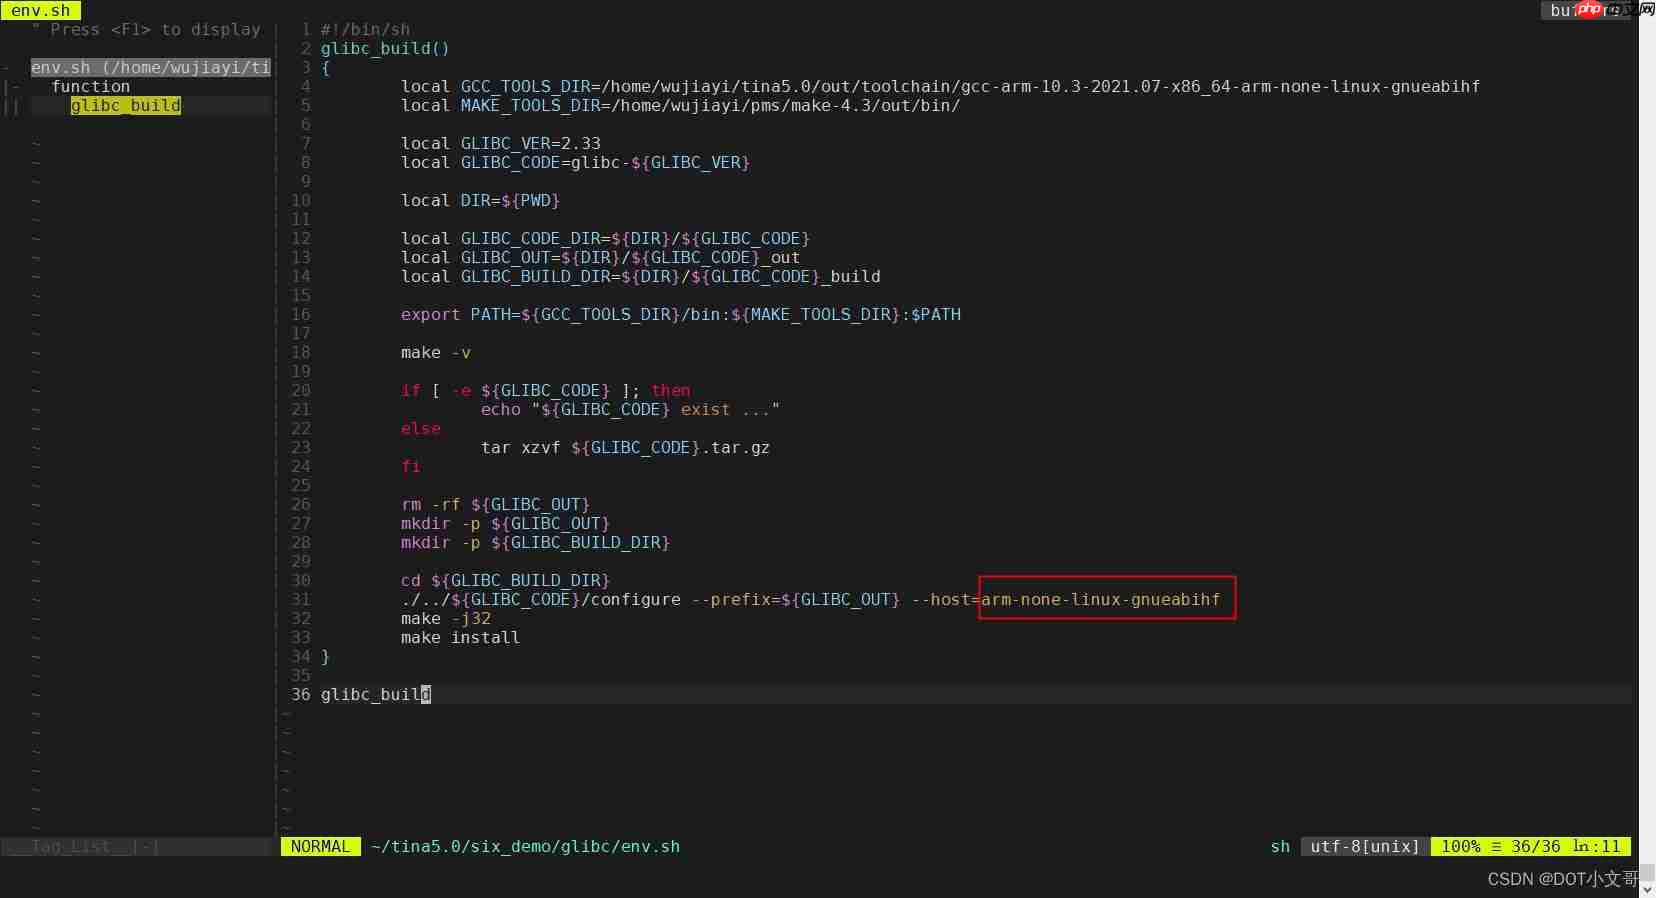This screenshot has height=898, width=1656.
Task: Click the gcc-arm-10.3 toolchain path text
Action: 1040,86
